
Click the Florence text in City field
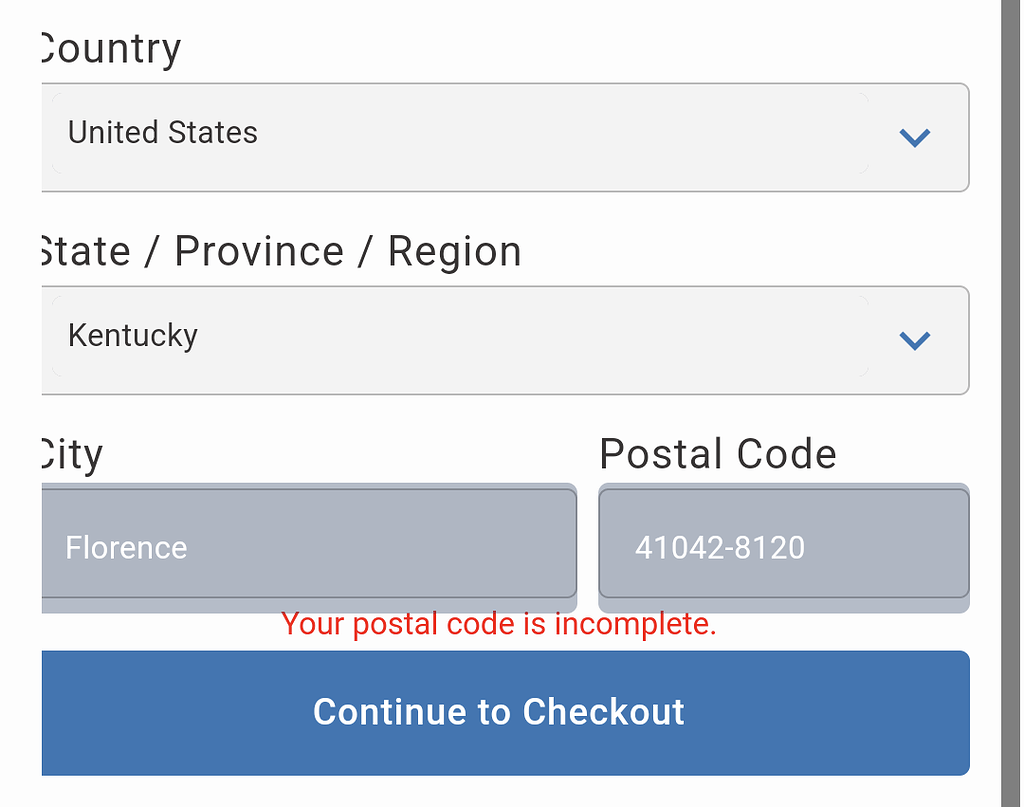tap(126, 548)
